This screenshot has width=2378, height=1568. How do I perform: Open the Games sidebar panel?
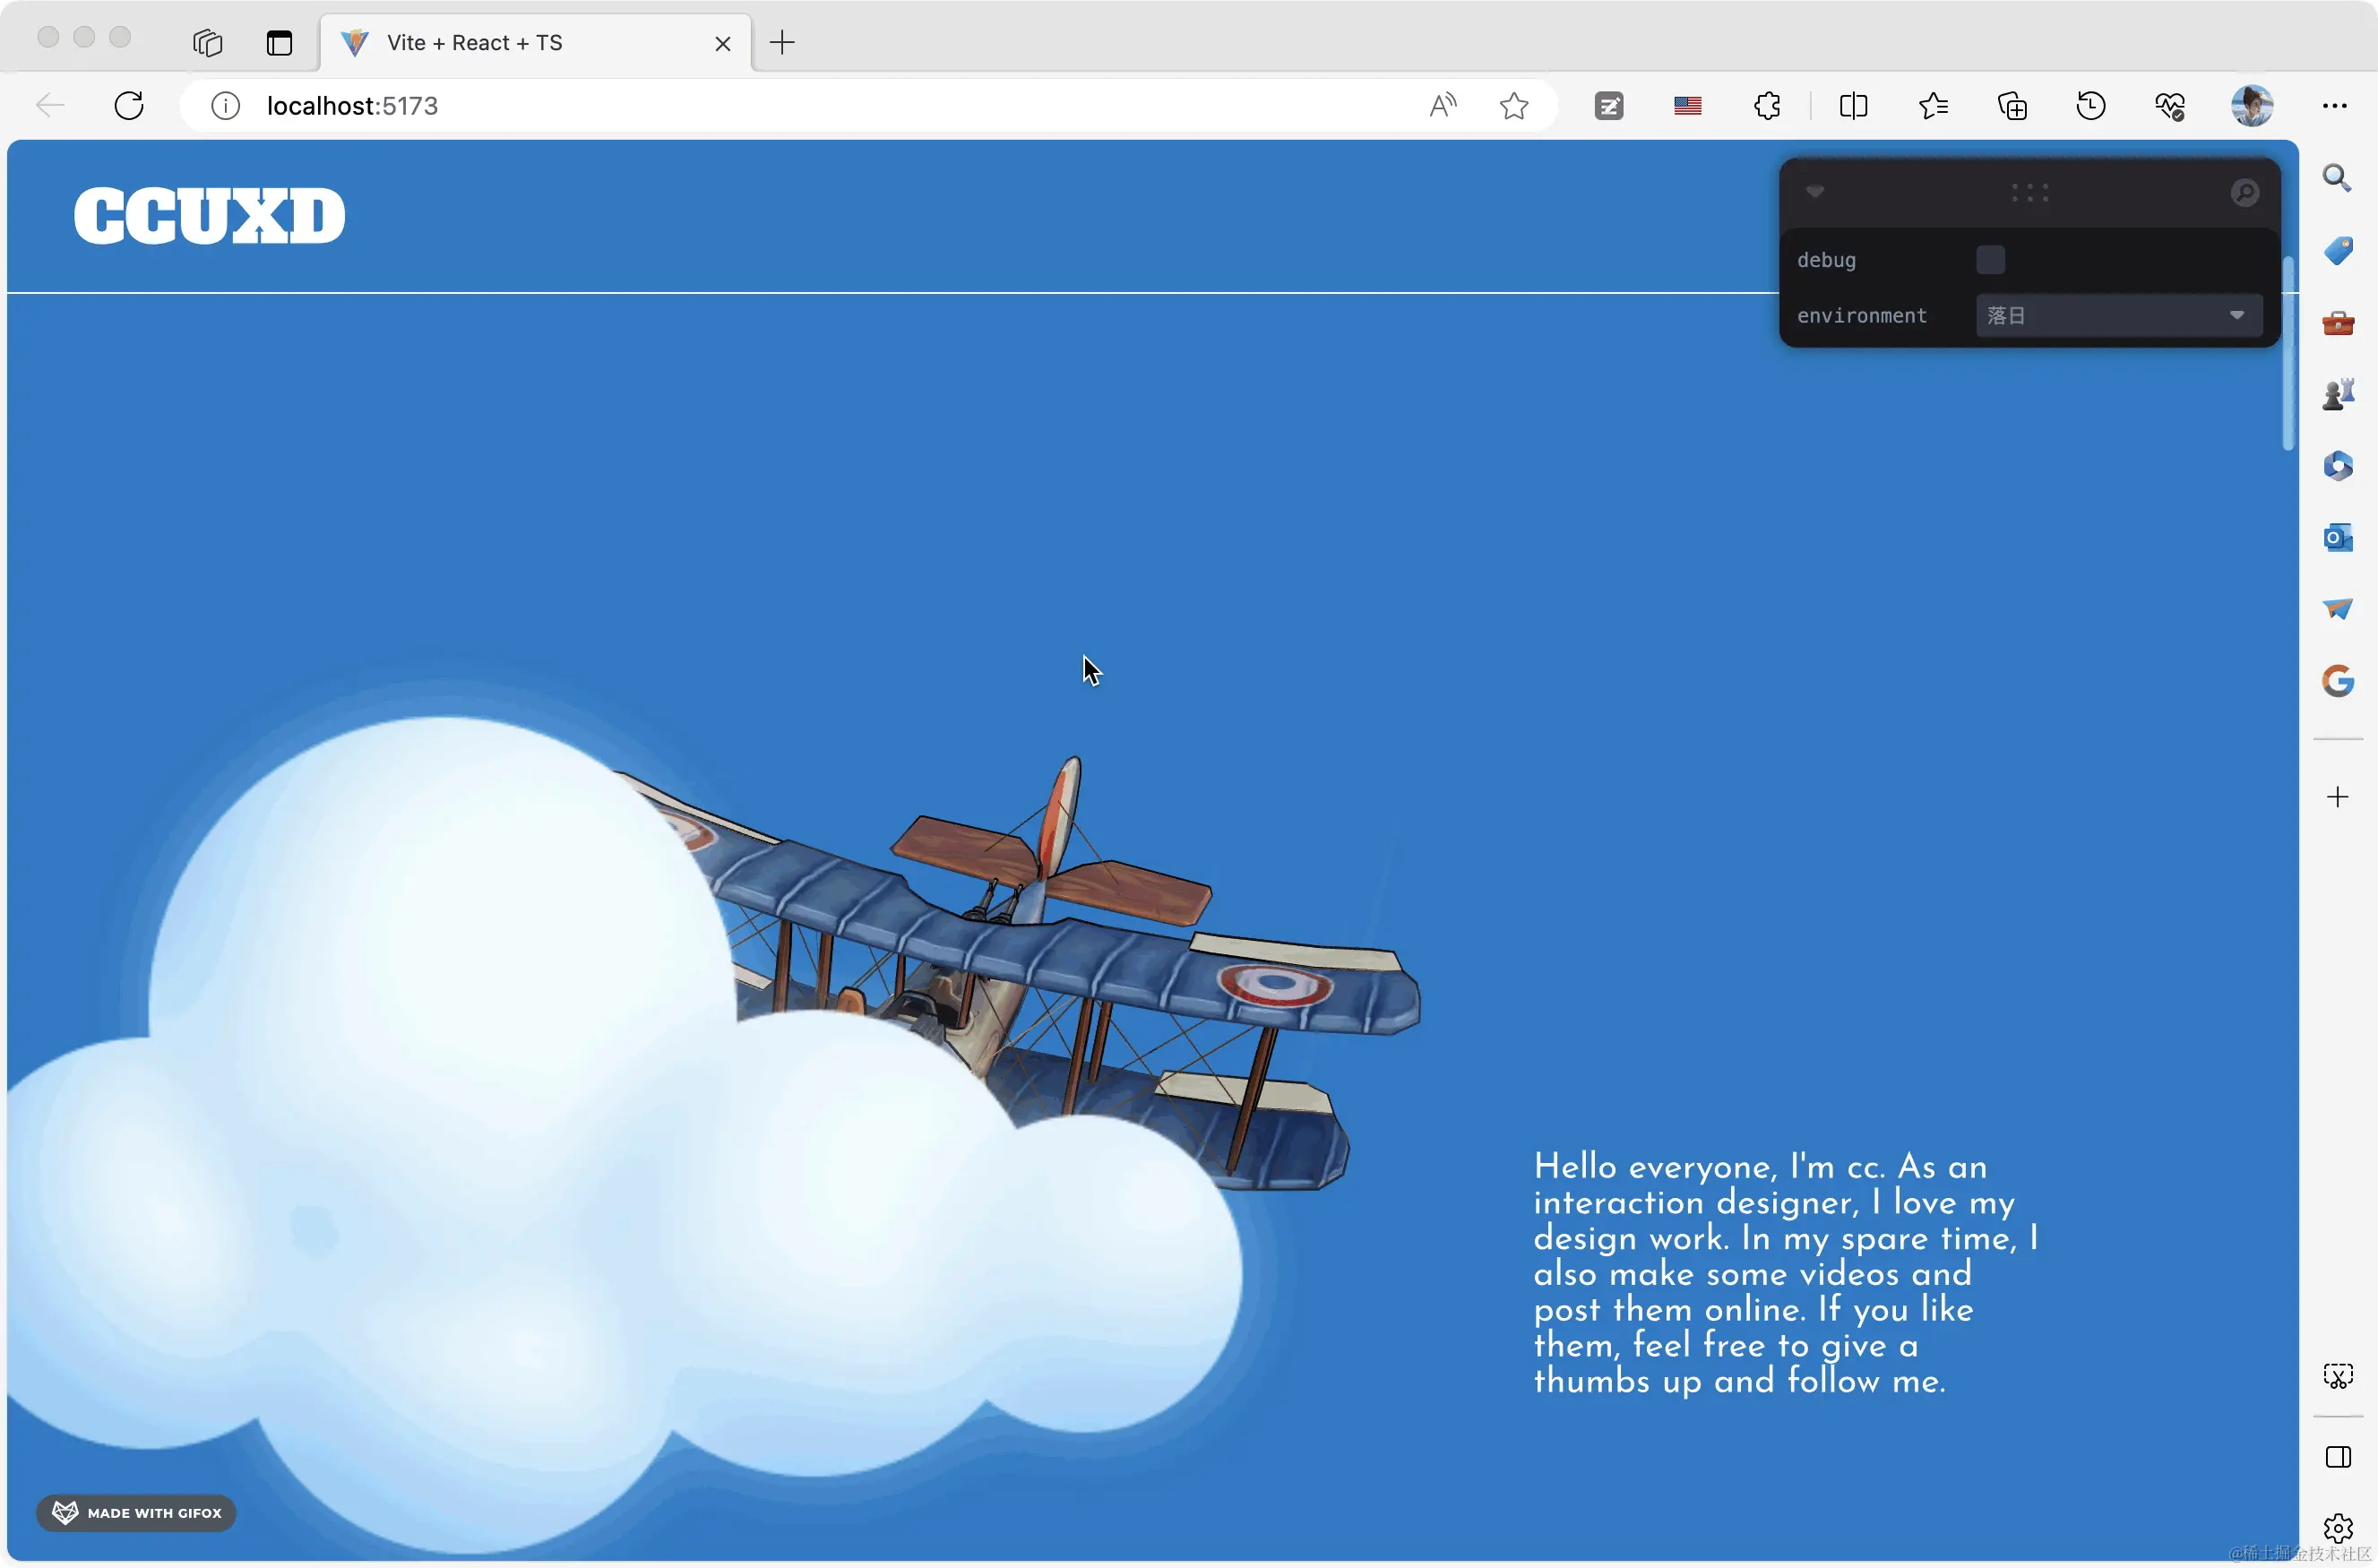click(2339, 392)
